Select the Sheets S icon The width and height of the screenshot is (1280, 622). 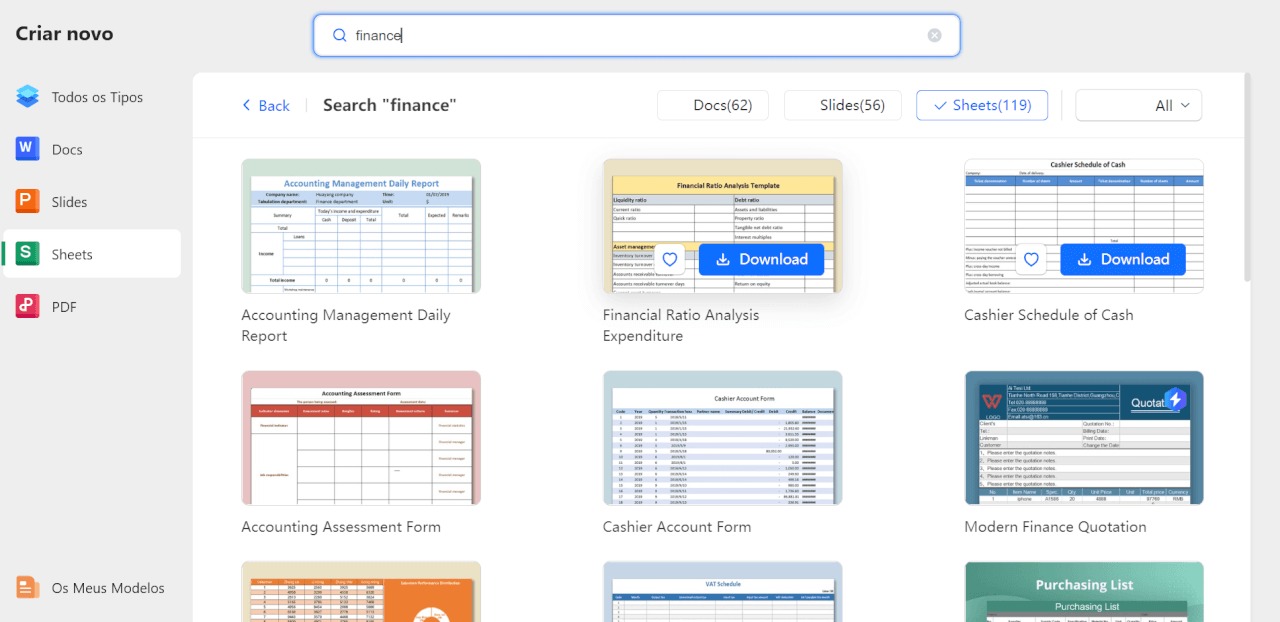(28, 254)
